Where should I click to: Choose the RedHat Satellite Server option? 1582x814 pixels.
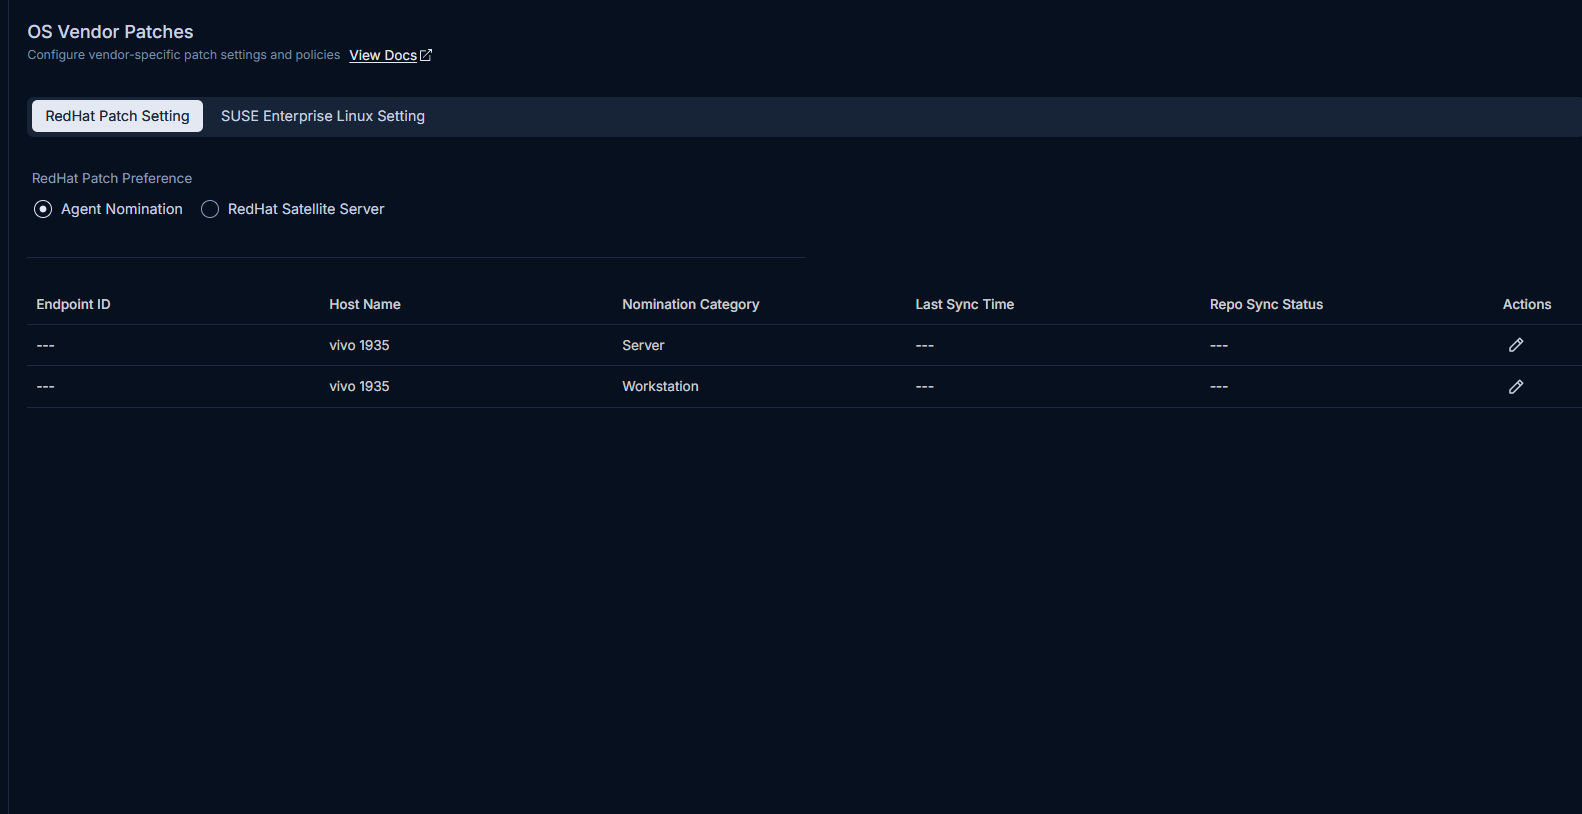coord(210,209)
